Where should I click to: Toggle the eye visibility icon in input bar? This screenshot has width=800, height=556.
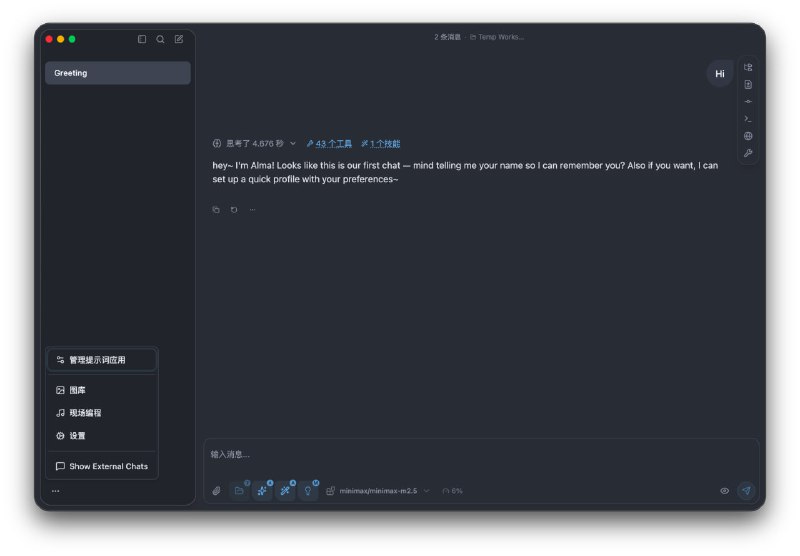[724, 491]
